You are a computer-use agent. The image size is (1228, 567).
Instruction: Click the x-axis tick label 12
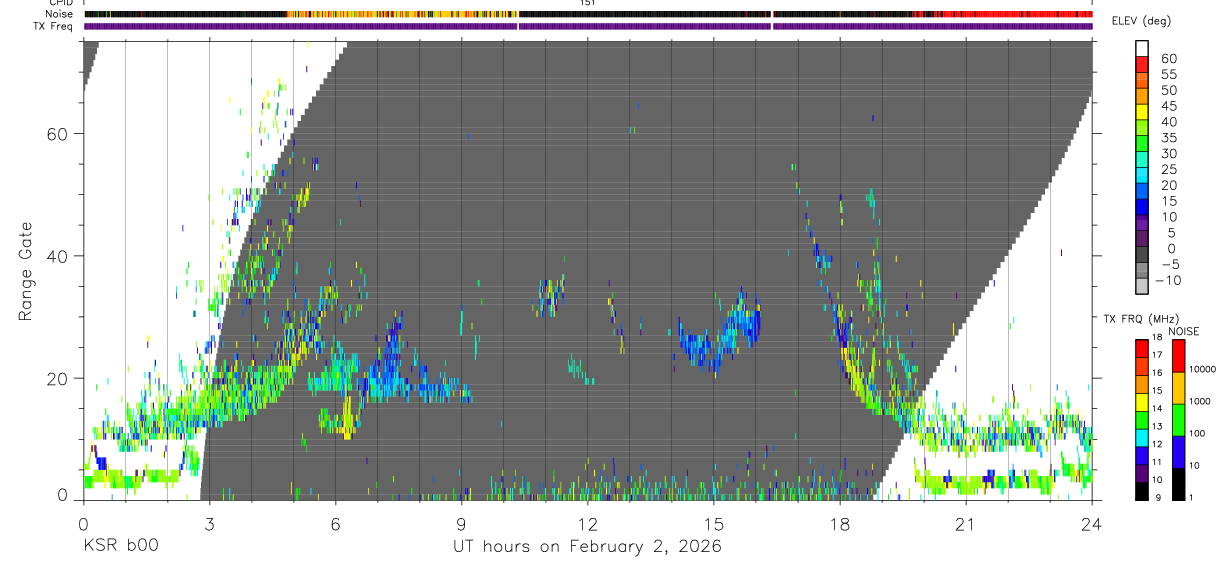[x=588, y=524]
